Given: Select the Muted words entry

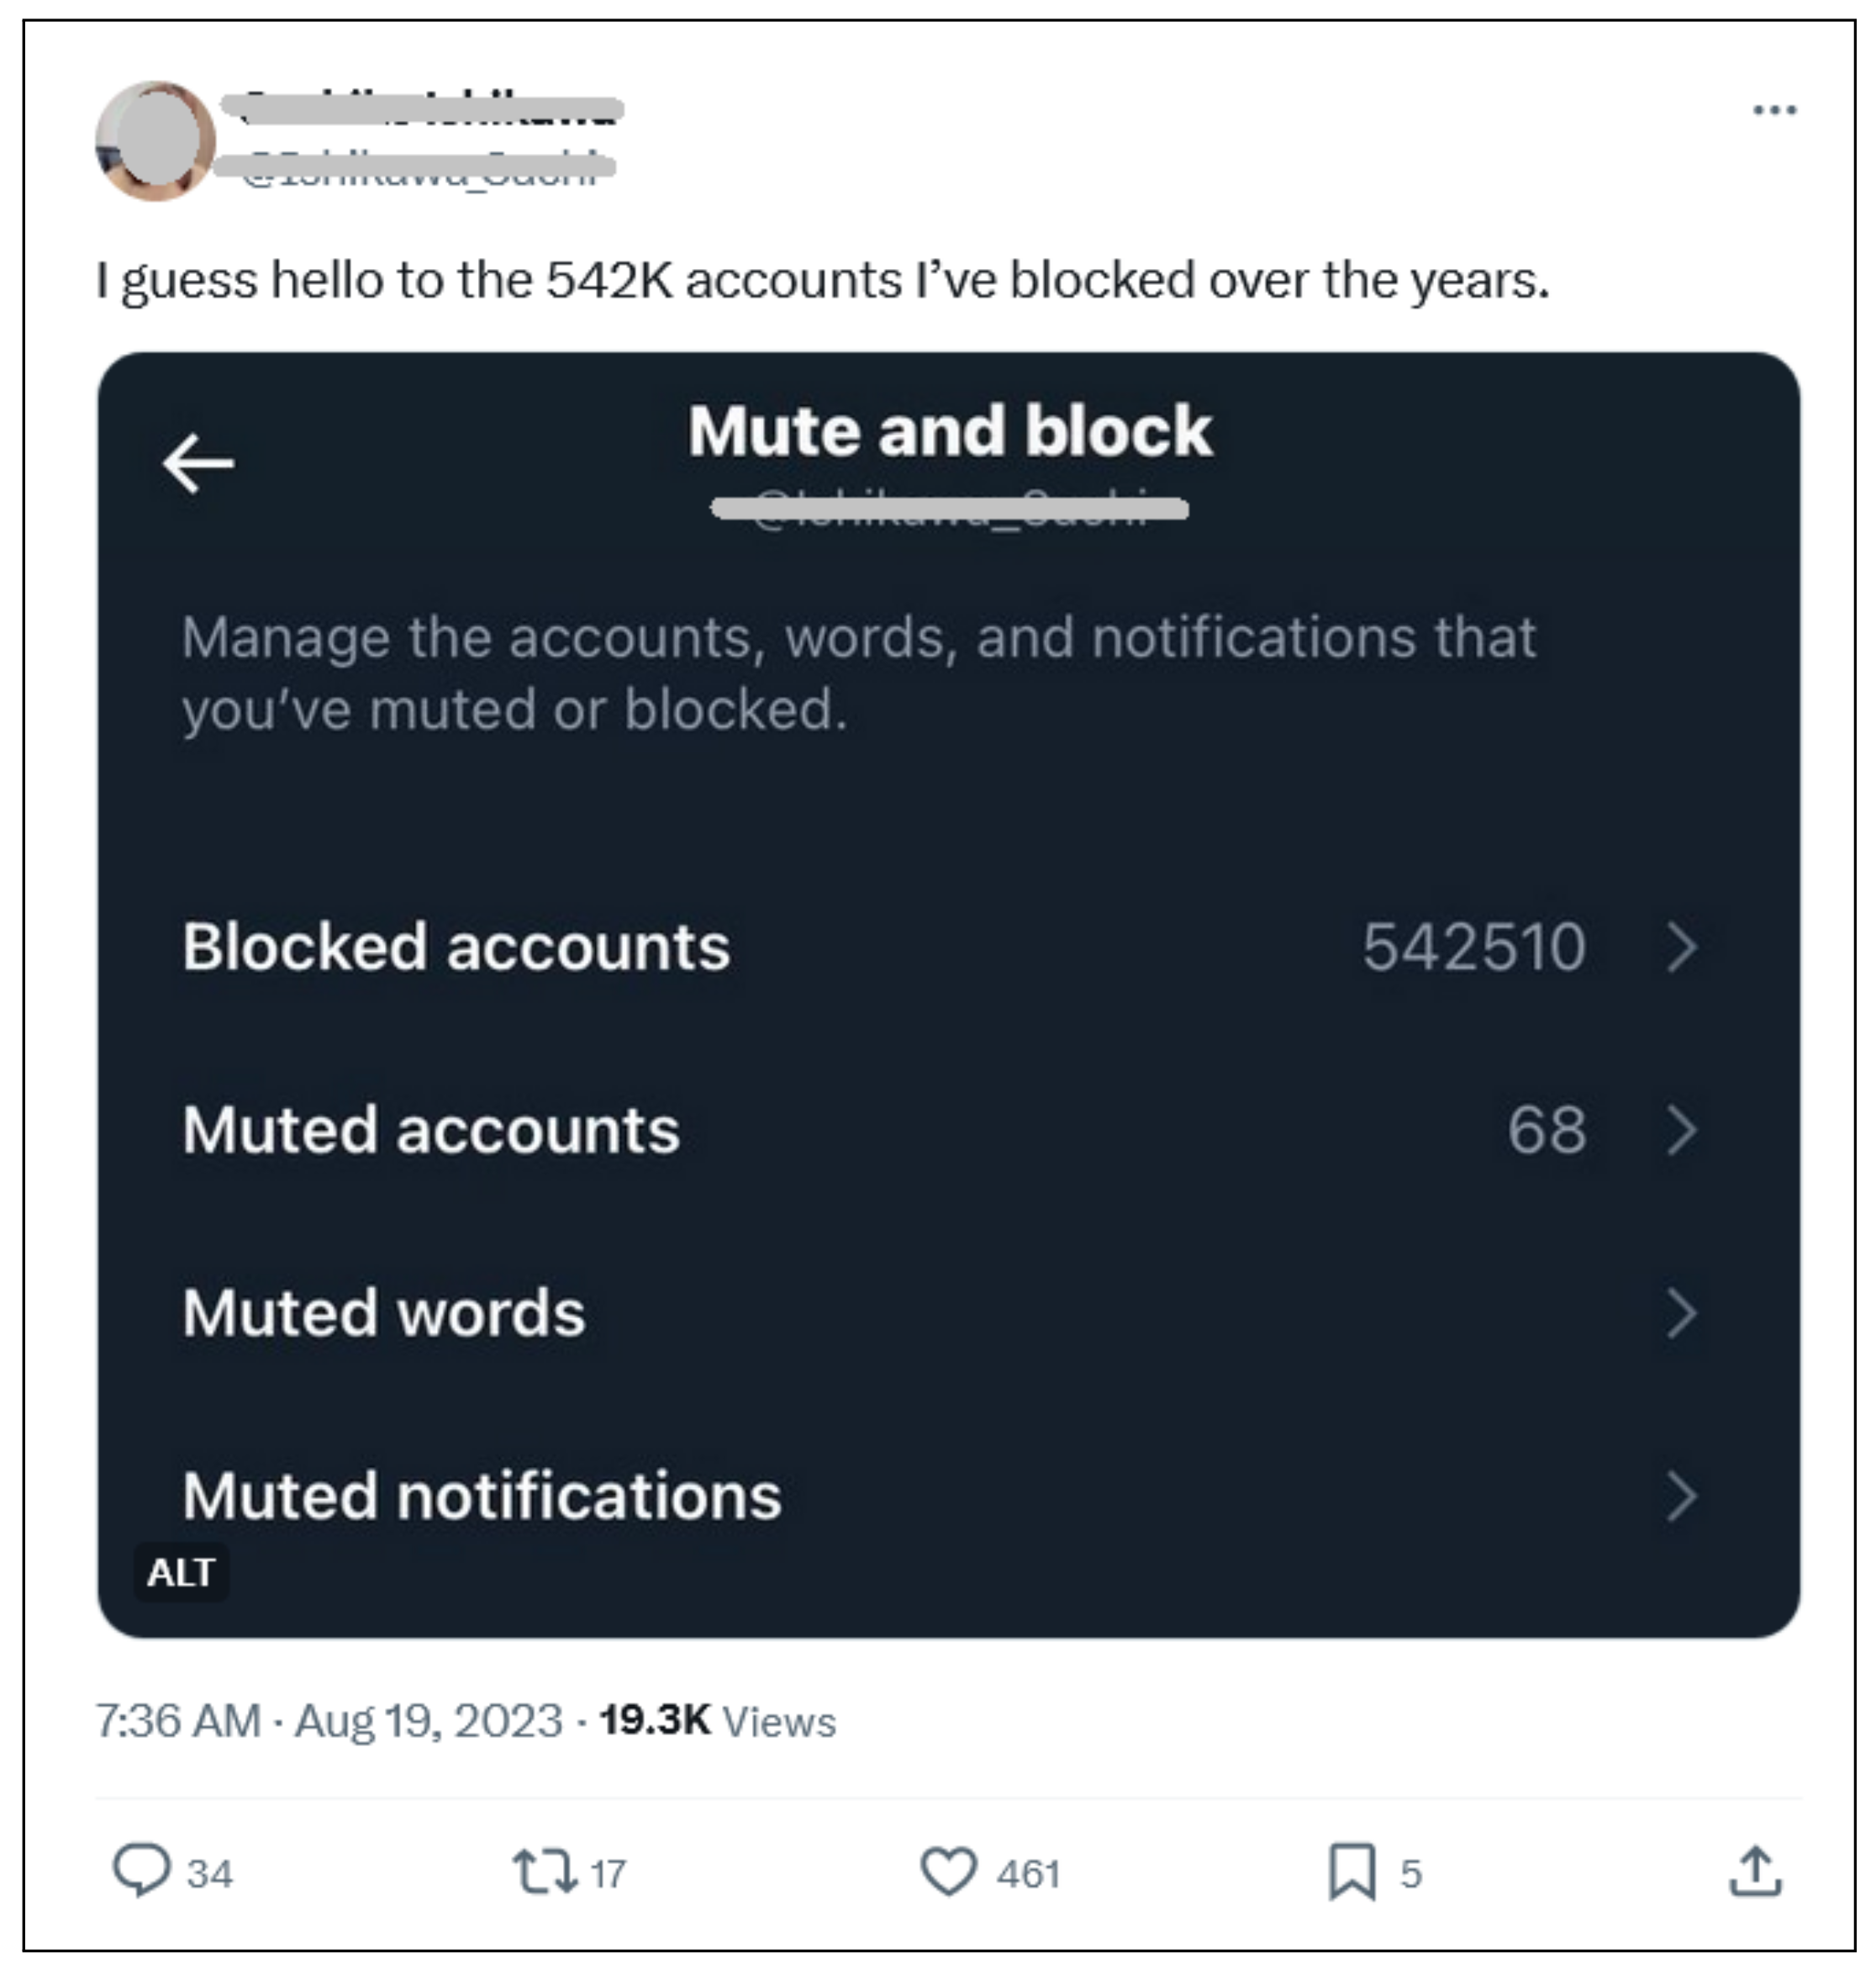Looking at the screenshot, I should click(x=384, y=1314).
